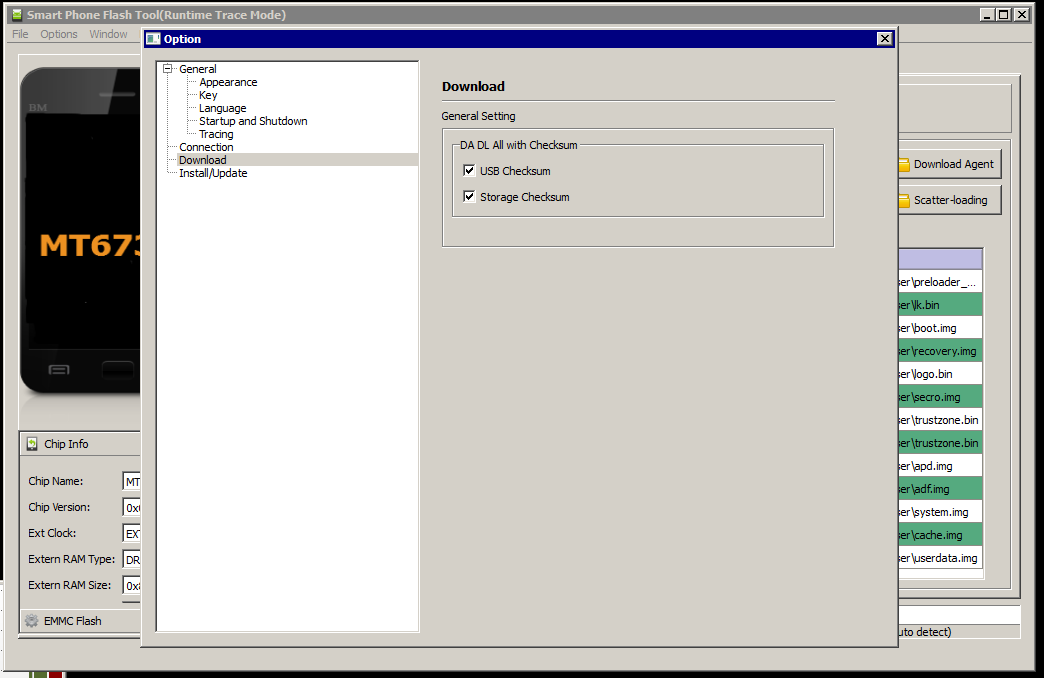1044x678 pixels.
Task: Click the Scatter-loading folder icon
Action: click(904, 200)
